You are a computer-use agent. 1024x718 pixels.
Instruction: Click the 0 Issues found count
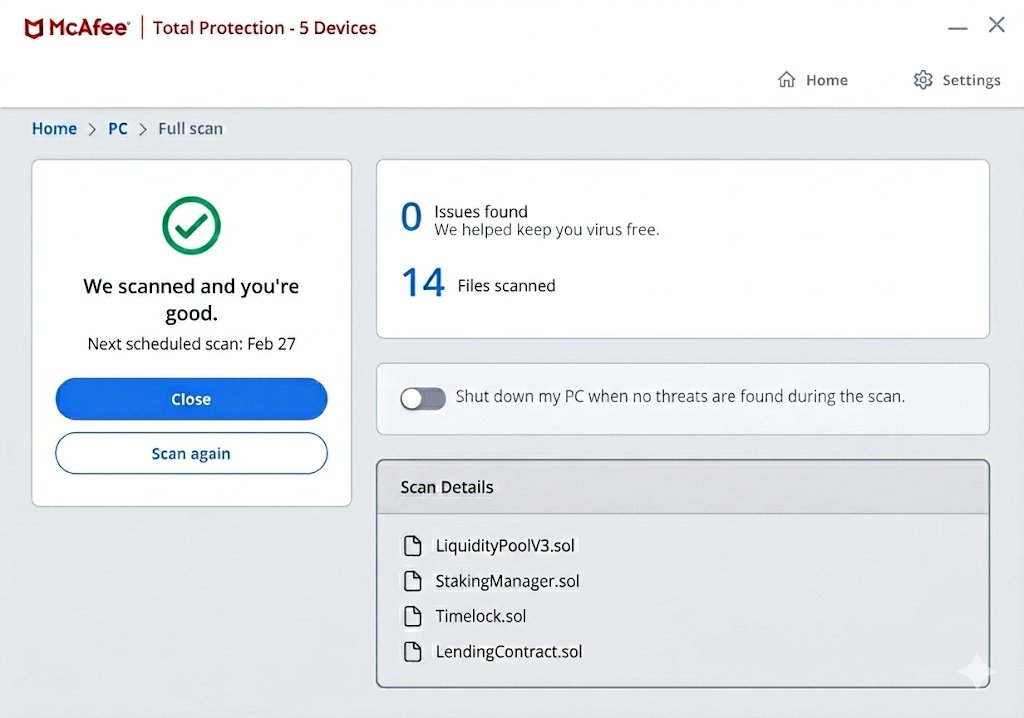(x=411, y=218)
